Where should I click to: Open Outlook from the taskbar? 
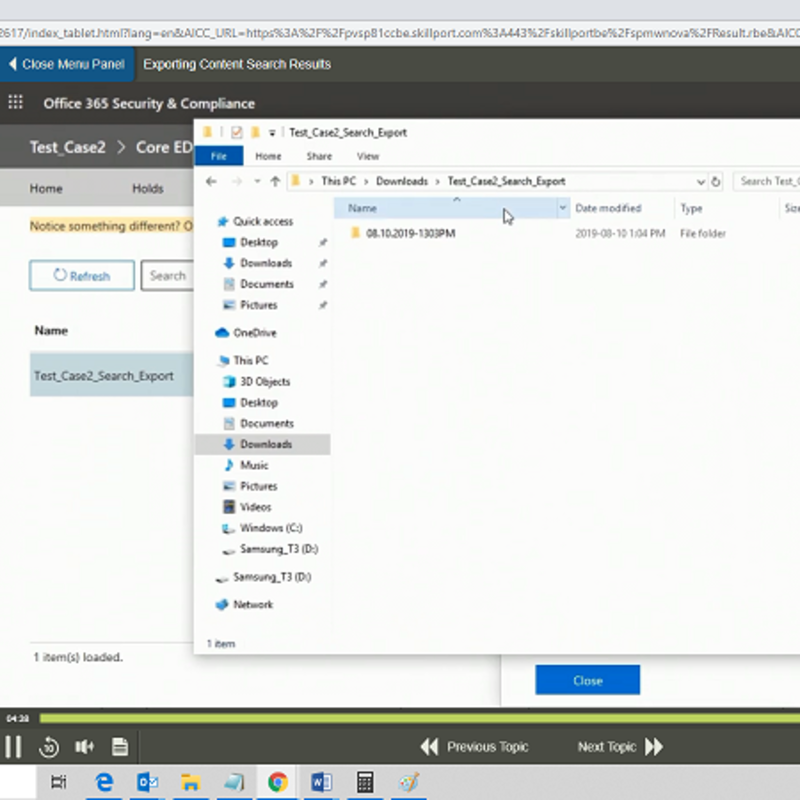(147, 782)
